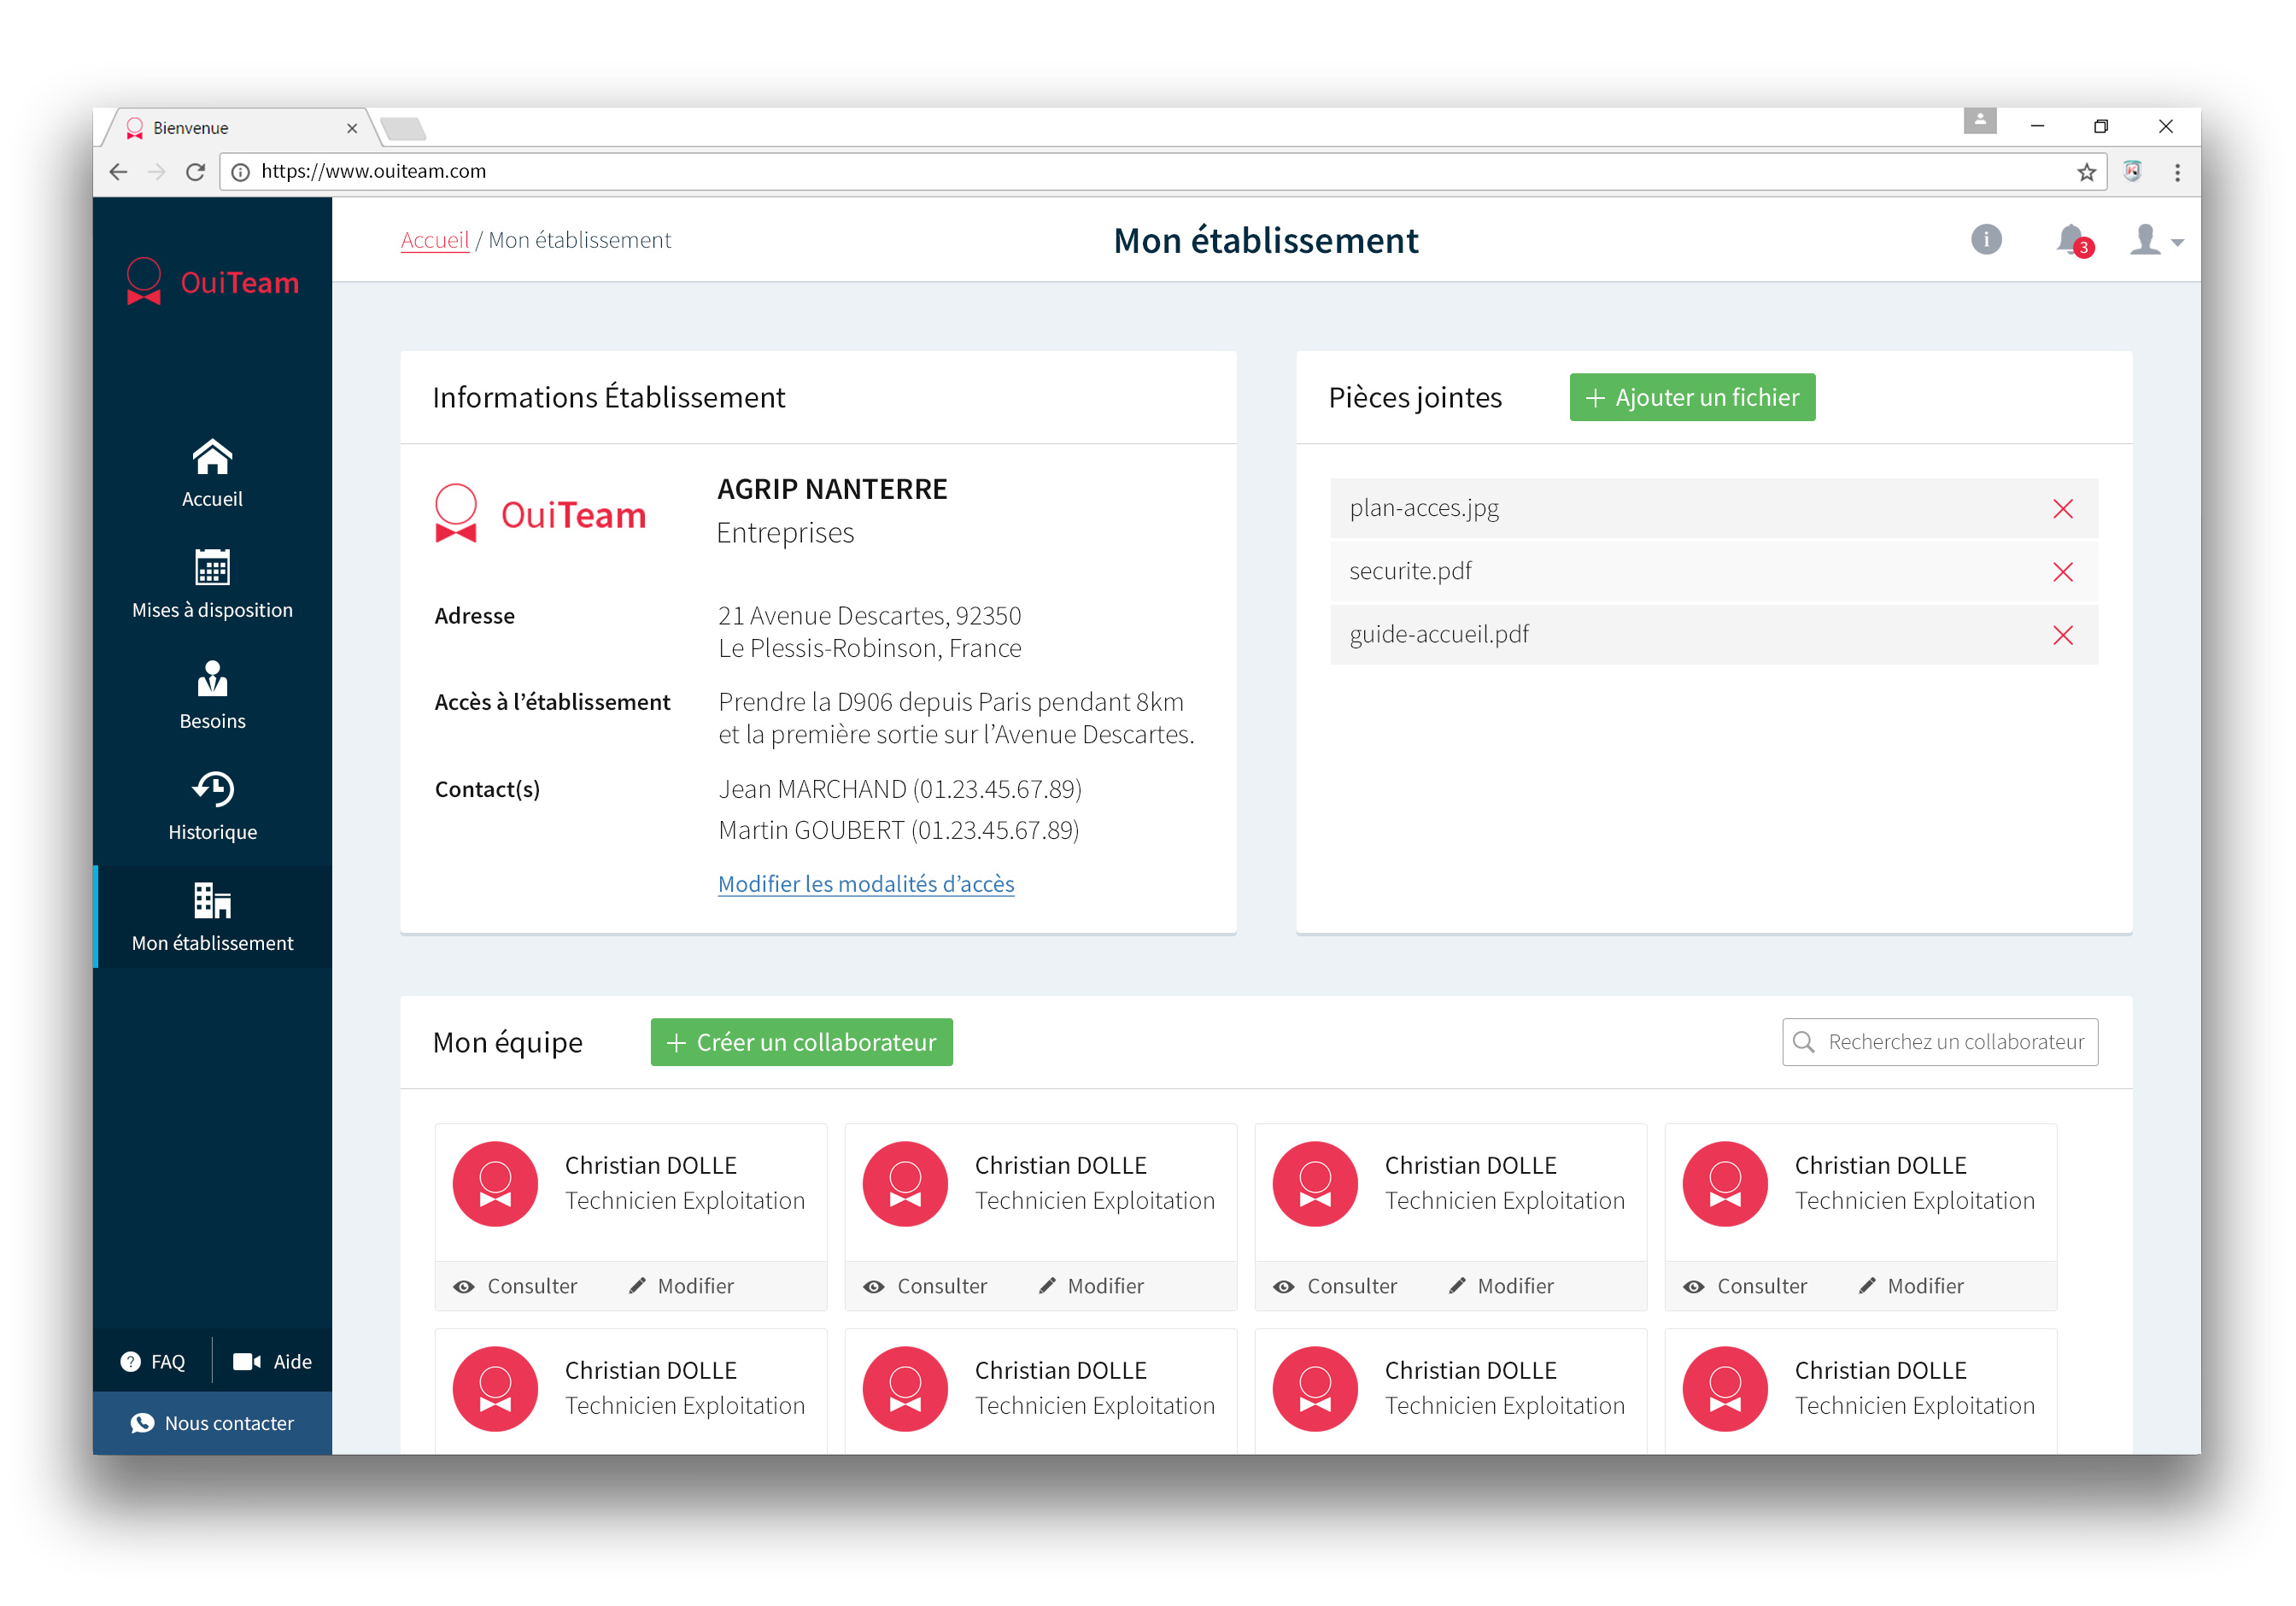Bookmark page with star icon
The width and height of the screenshot is (2296, 1606).
2086,172
